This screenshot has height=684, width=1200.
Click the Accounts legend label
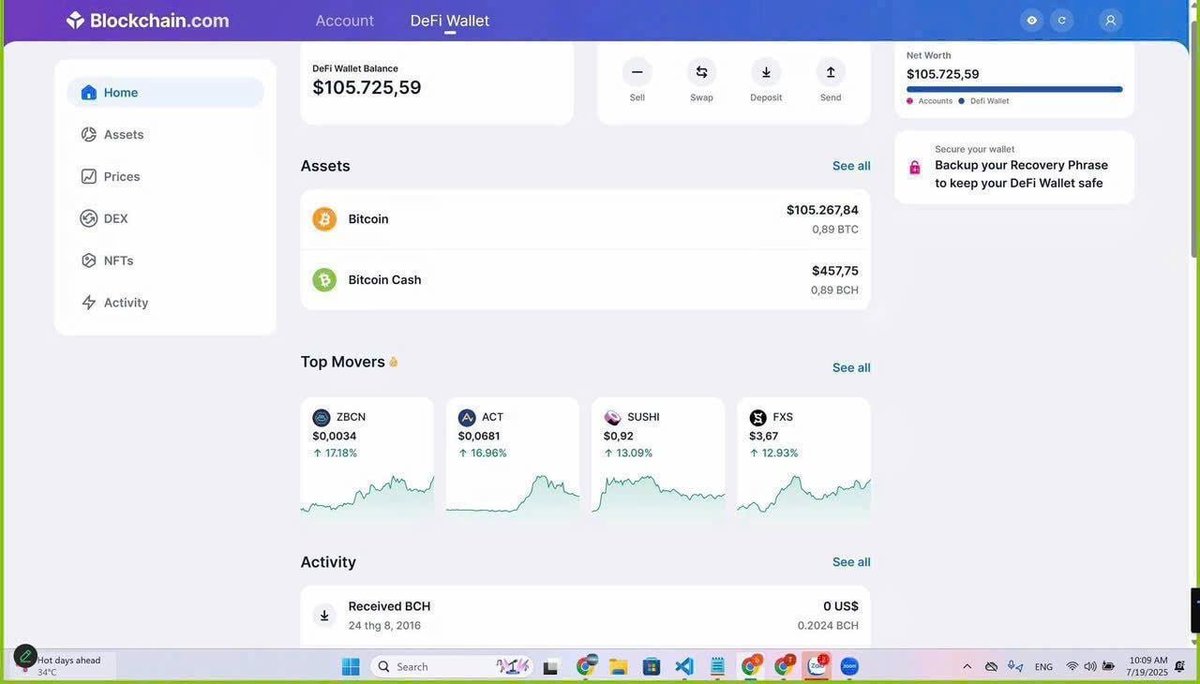935,101
